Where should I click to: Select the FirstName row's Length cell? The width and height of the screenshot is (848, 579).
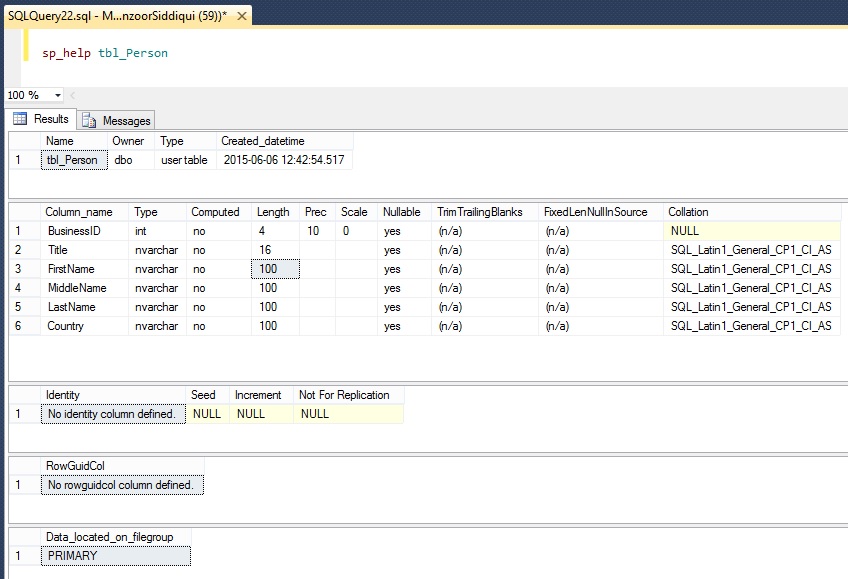[x=275, y=269]
